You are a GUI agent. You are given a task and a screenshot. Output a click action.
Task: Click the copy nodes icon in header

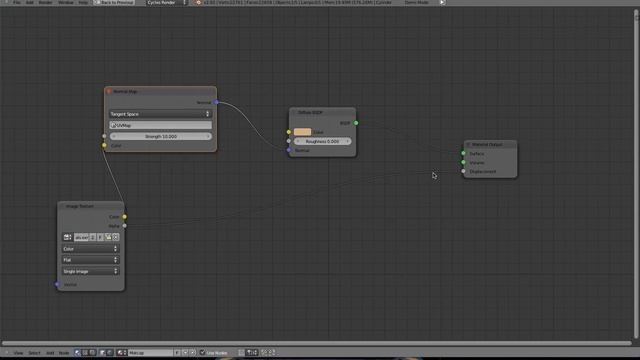pos(264,353)
